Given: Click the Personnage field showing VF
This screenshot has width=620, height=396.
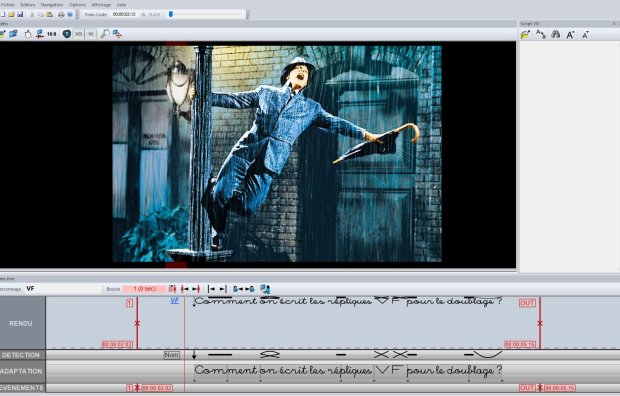Looking at the screenshot, I should 63,289.
